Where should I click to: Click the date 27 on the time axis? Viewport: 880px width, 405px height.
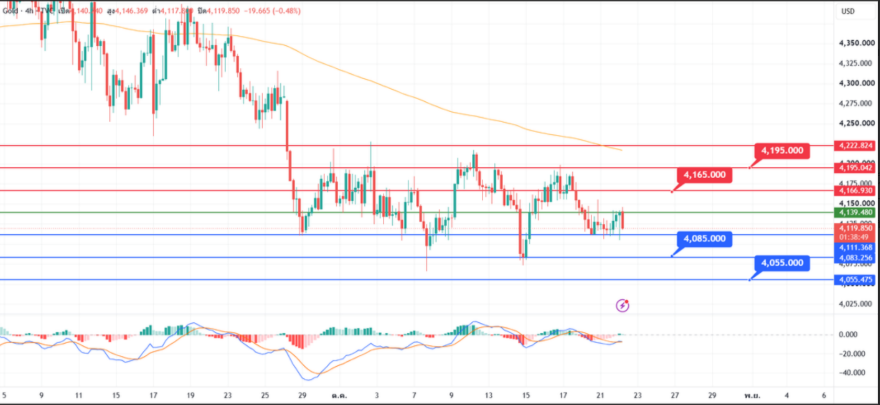[x=675, y=395]
